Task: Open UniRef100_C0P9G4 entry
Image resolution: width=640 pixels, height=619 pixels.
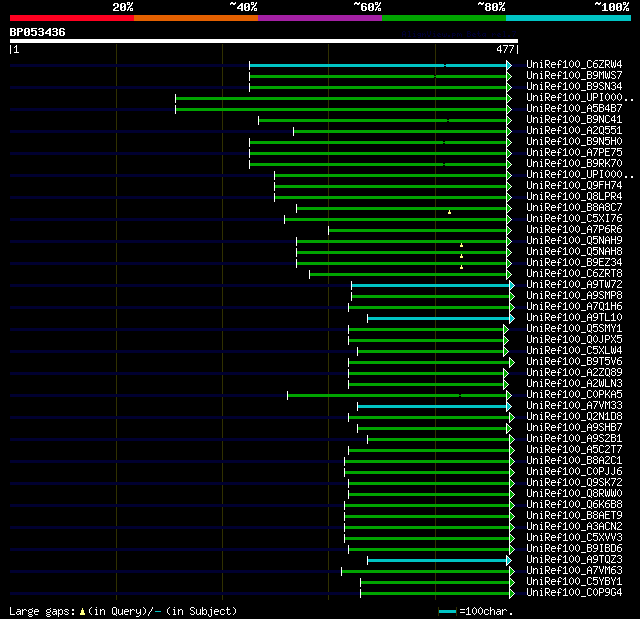Action: (x=574, y=593)
